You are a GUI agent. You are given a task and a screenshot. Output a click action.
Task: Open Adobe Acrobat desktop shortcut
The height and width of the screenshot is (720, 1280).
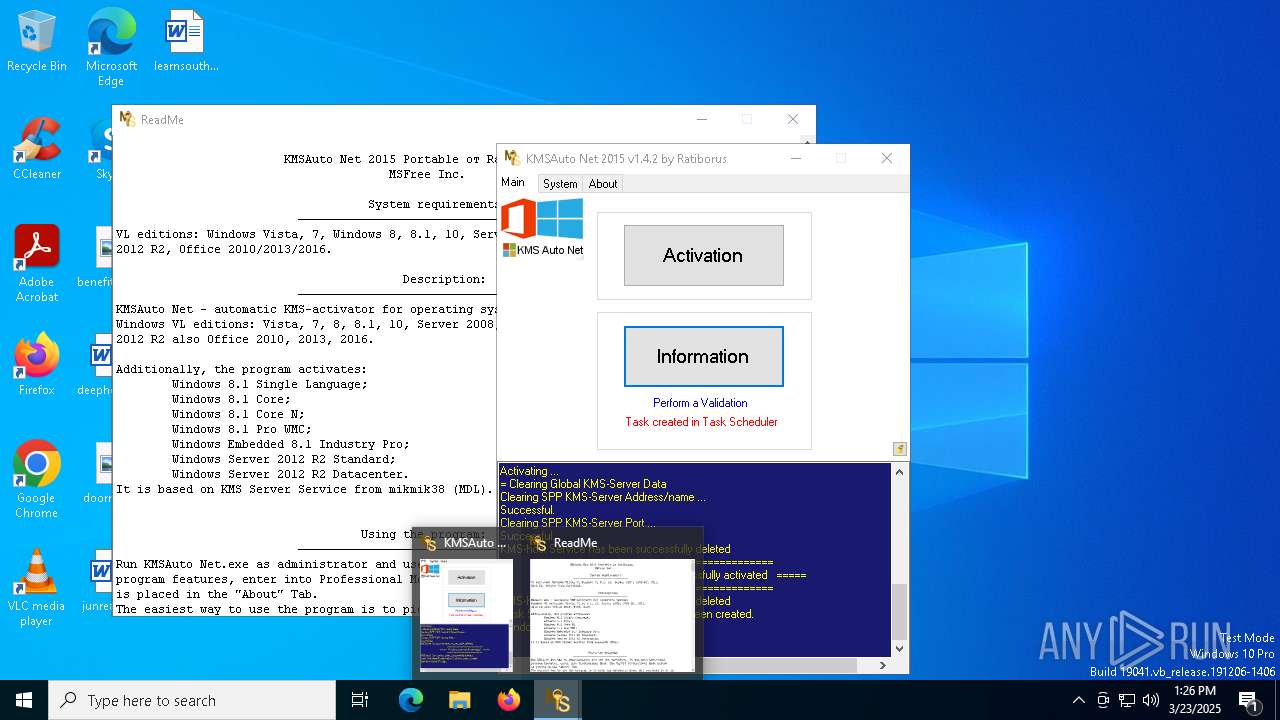click(37, 264)
